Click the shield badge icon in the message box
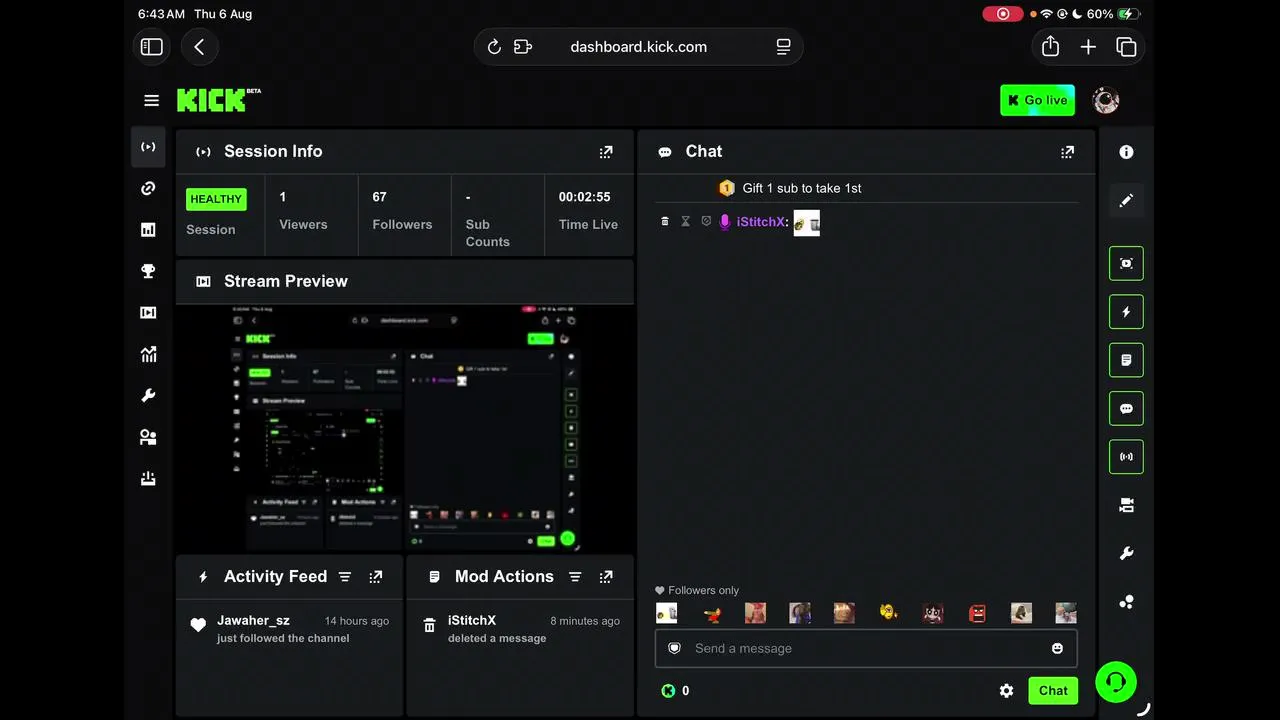1280x720 pixels. coord(675,648)
